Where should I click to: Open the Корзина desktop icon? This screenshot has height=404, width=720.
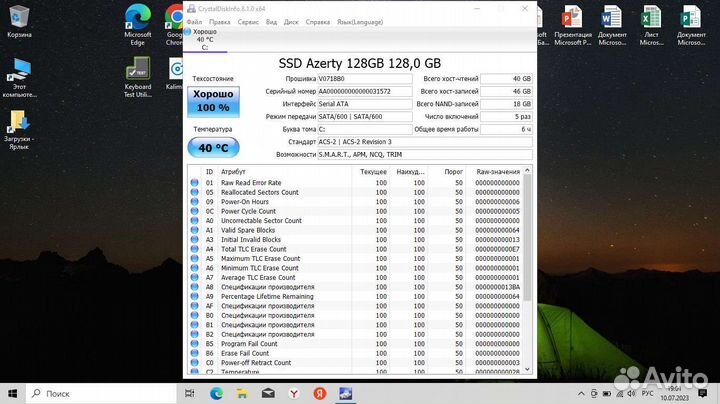pos(19,21)
